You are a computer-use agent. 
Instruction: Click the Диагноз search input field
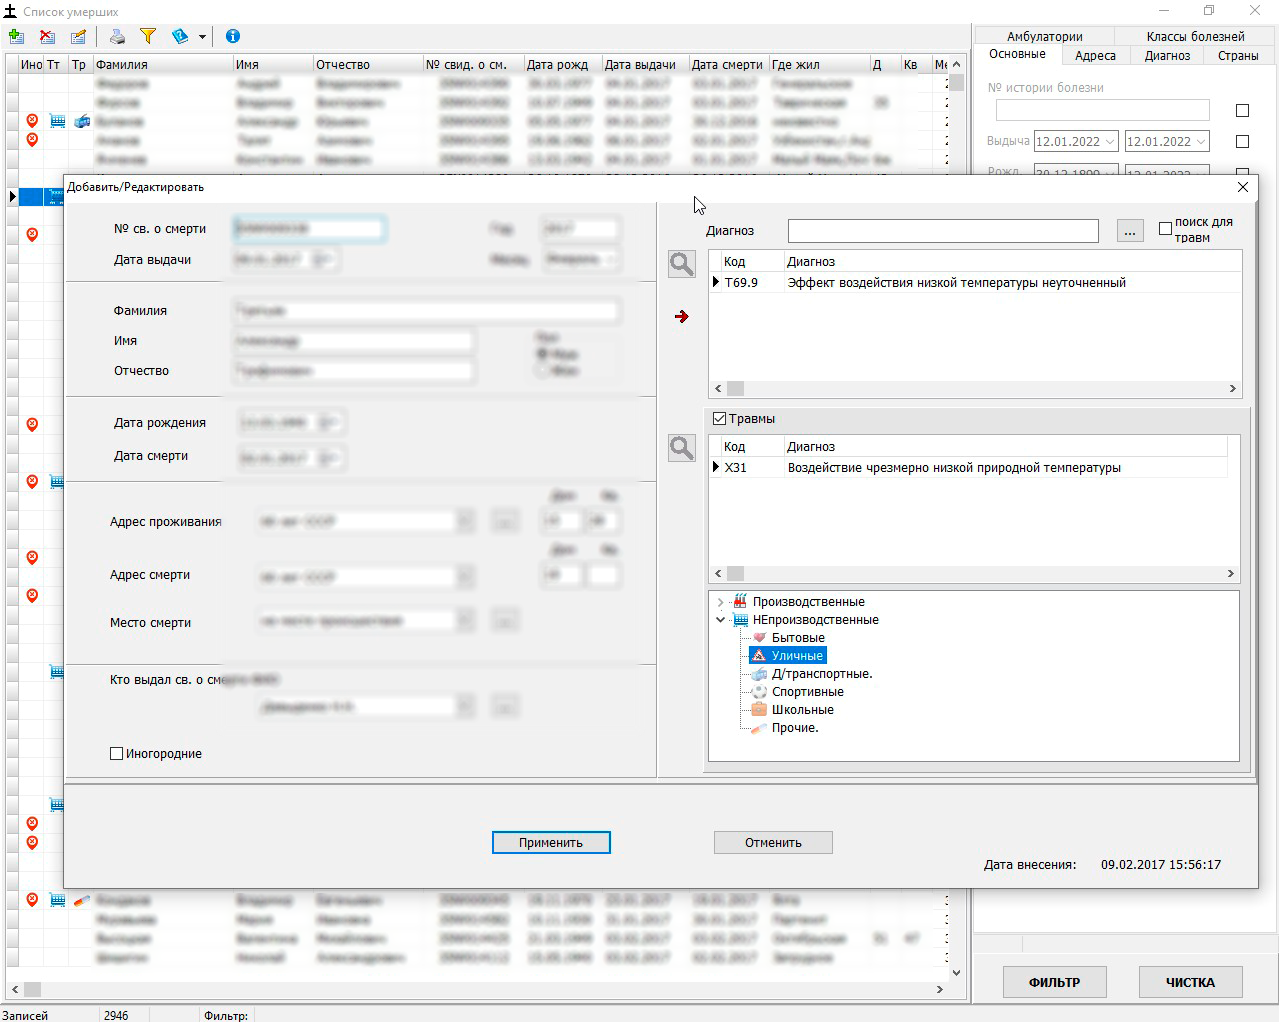pos(943,231)
